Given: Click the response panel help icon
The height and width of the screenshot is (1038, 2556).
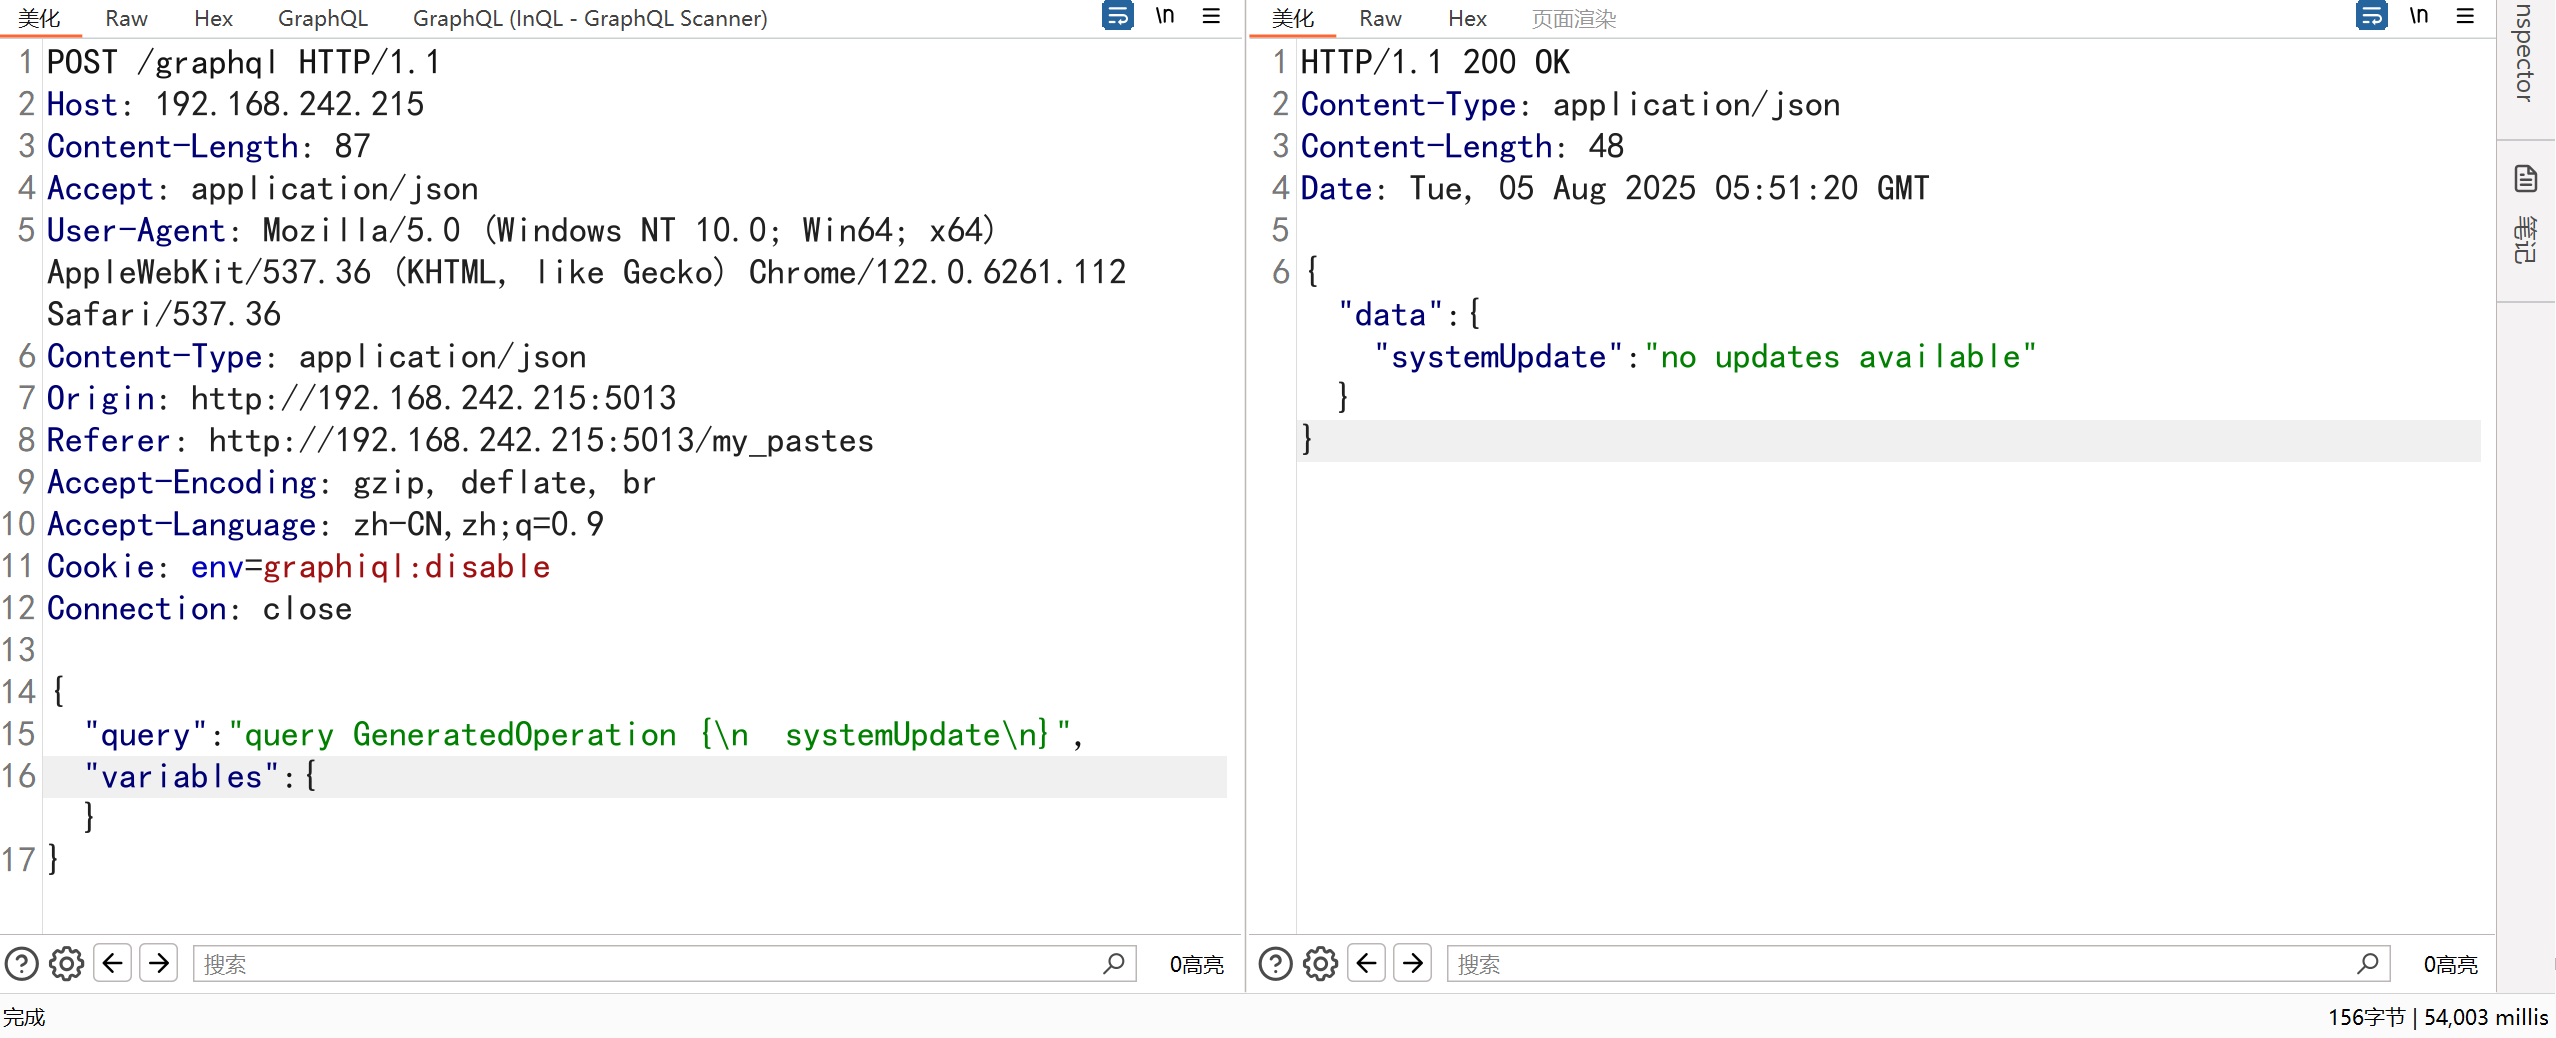Looking at the screenshot, I should coord(1275,964).
